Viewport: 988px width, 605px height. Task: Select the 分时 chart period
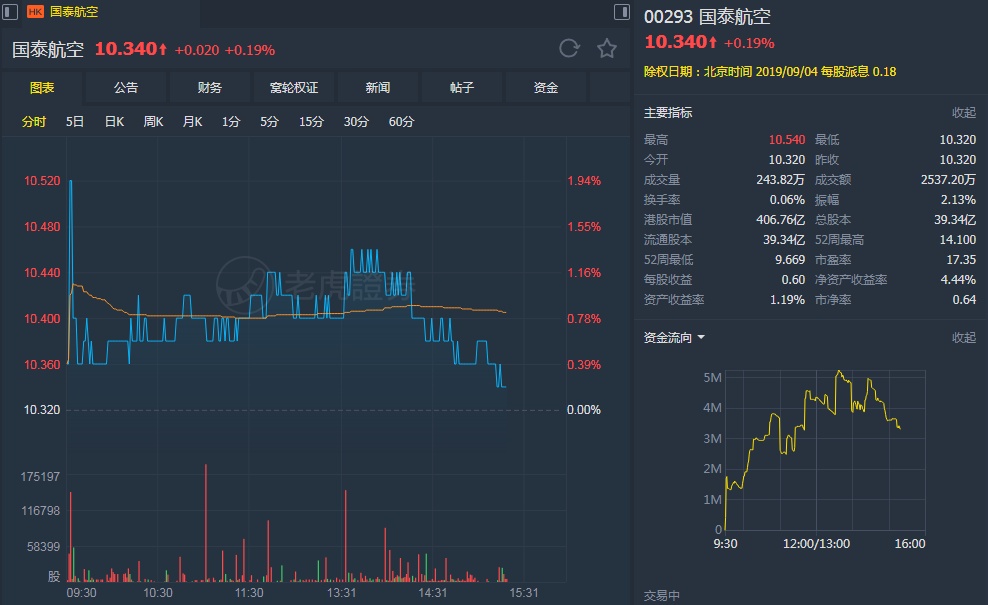click(34, 122)
